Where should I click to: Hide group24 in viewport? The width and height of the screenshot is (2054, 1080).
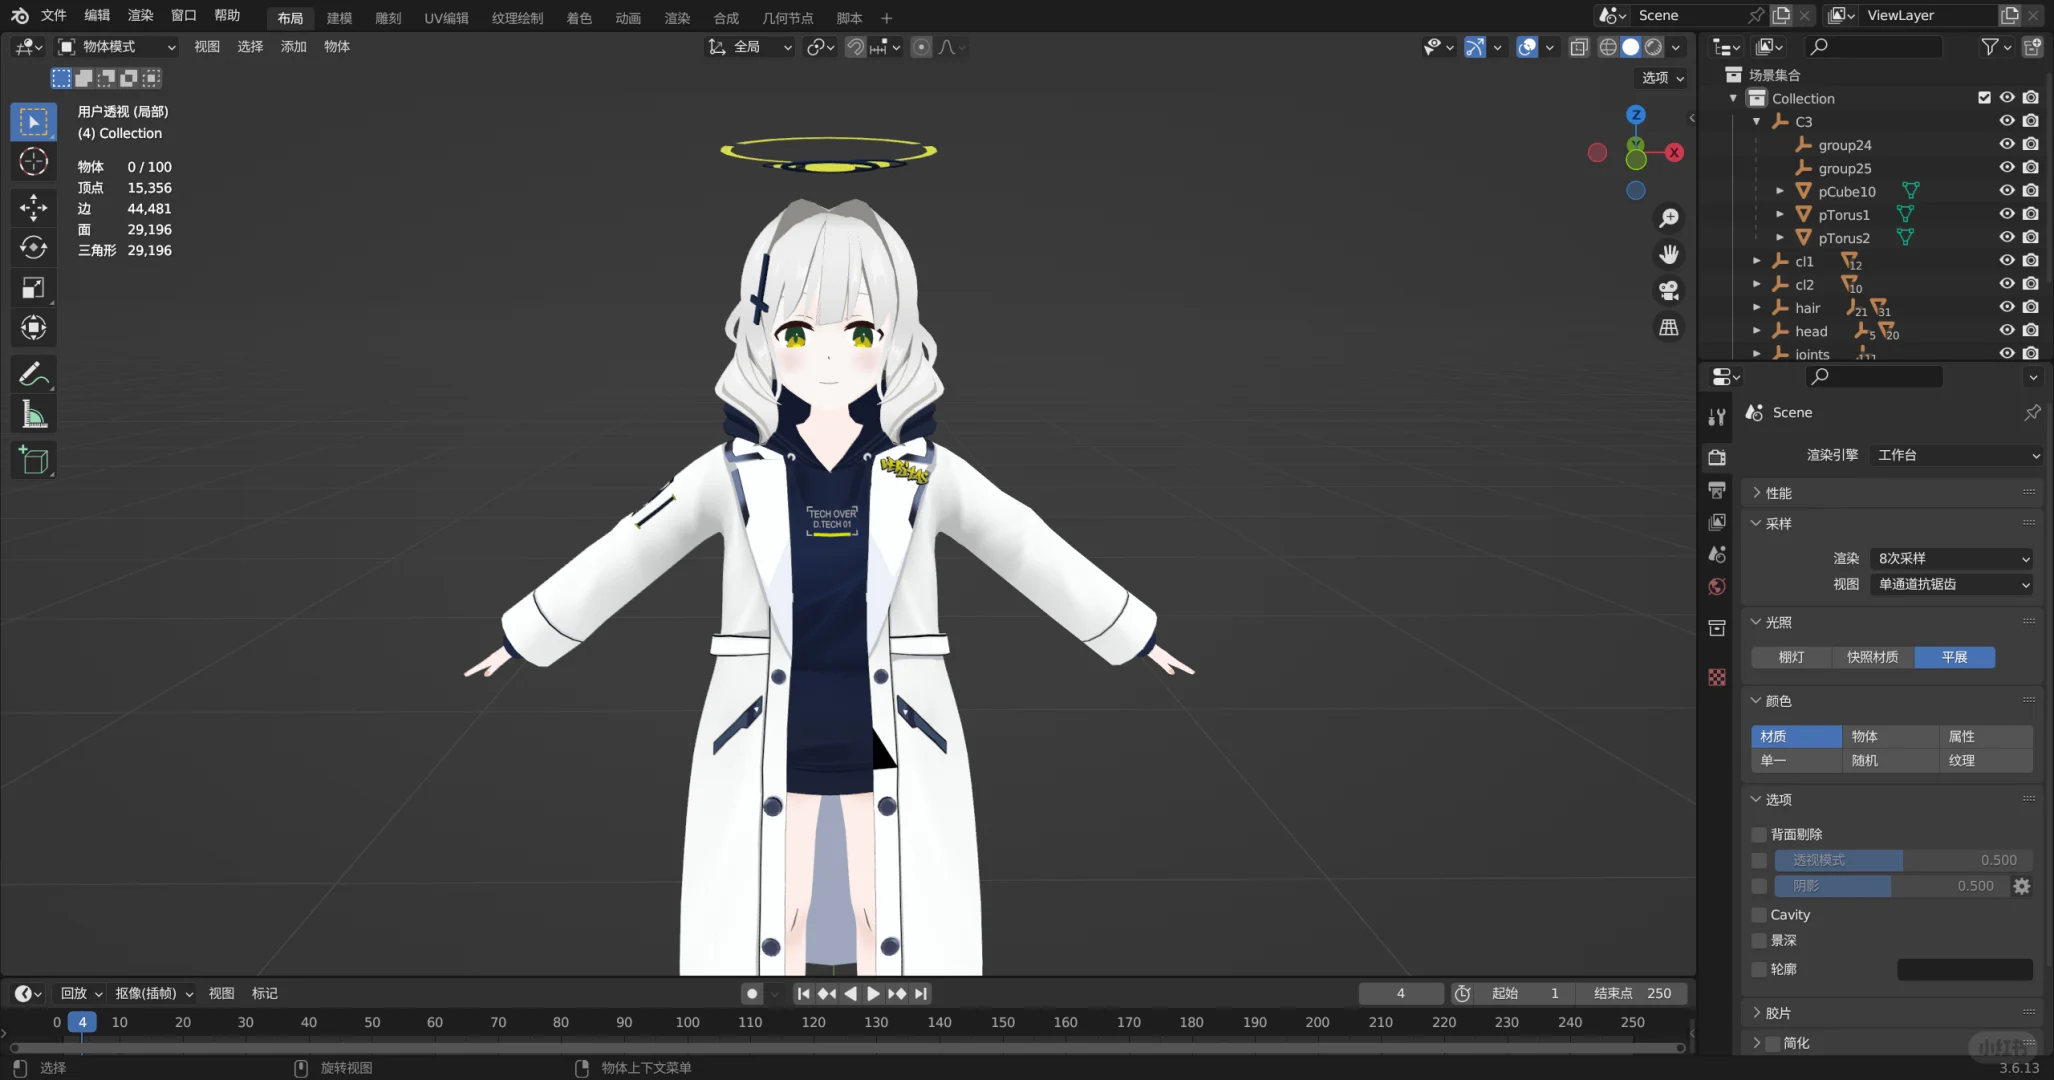click(2007, 145)
